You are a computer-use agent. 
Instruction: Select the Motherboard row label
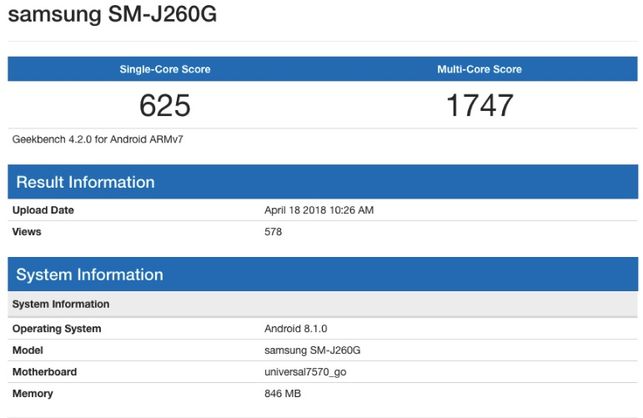(x=44, y=372)
